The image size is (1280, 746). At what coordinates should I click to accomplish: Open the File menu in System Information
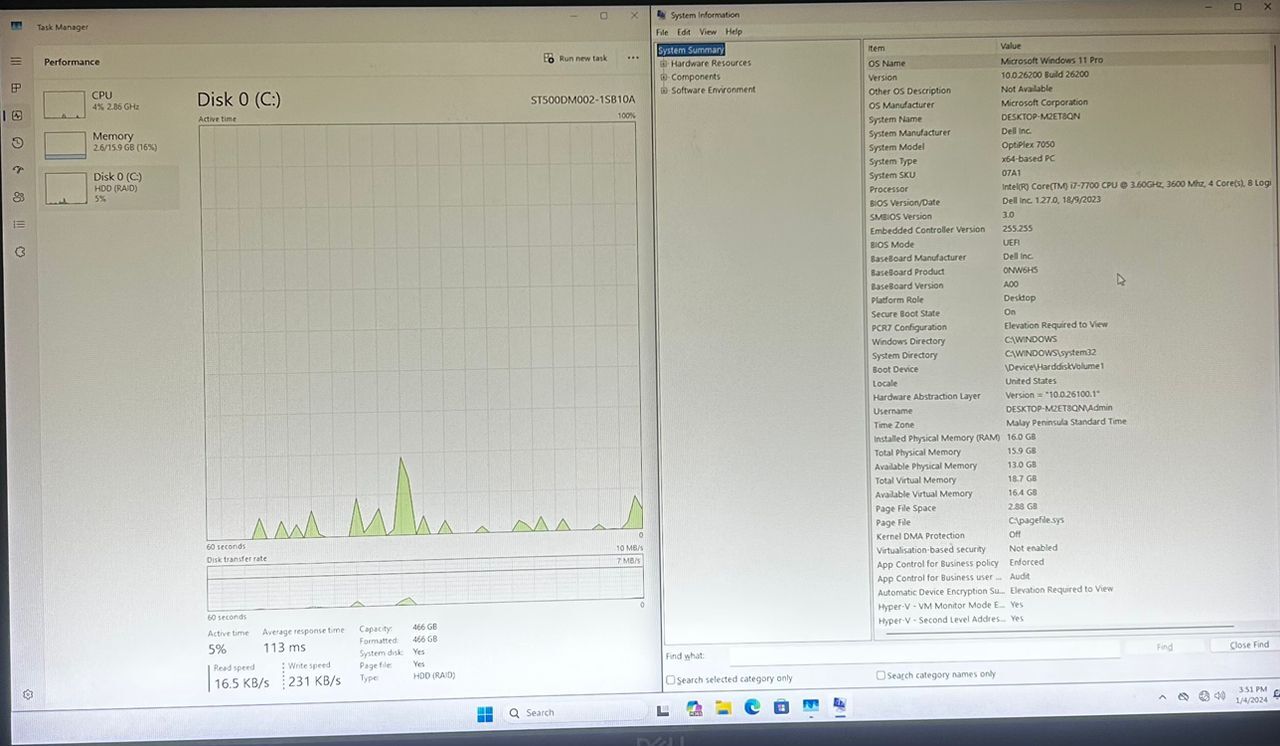662,32
